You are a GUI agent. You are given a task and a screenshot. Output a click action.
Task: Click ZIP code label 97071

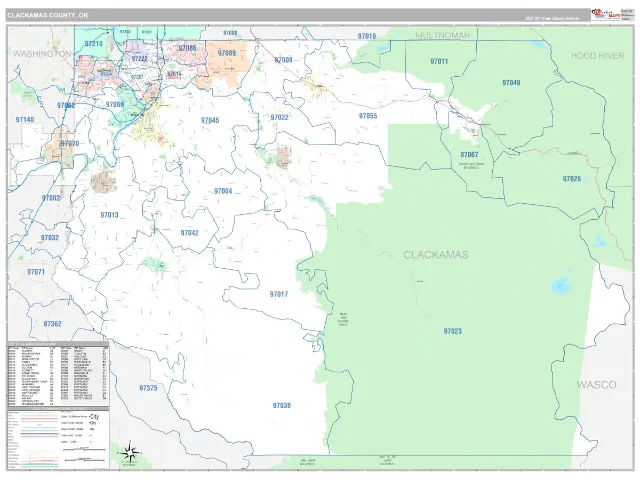36,272
